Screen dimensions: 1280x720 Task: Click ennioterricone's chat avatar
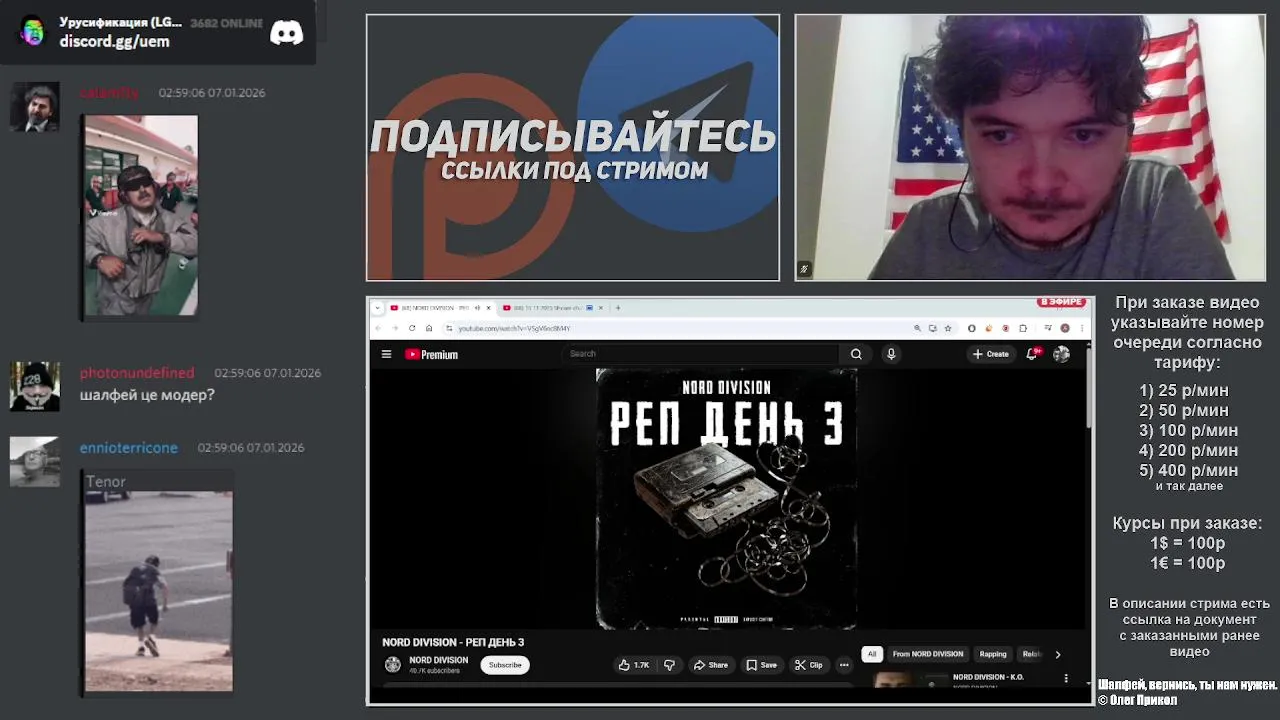[35, 462]
